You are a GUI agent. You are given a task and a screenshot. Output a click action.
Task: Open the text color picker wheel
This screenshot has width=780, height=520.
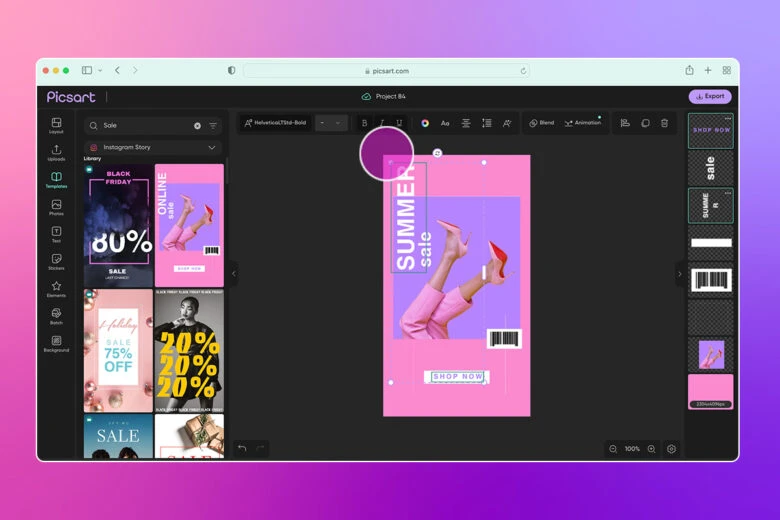425,123
